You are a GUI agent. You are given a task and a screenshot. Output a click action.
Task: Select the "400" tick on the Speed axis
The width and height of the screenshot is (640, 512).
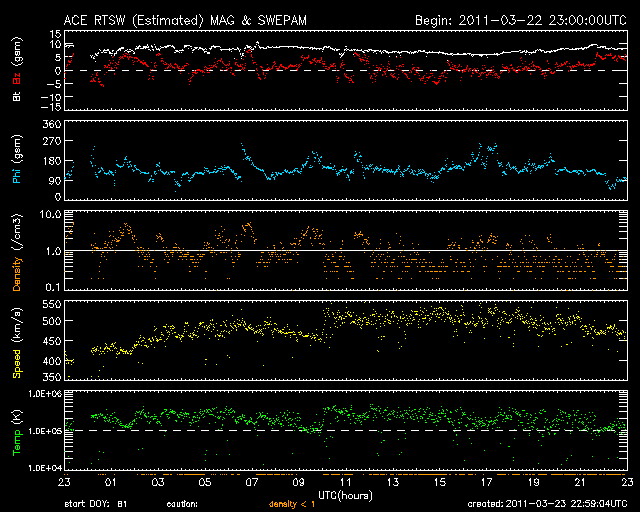(52, 361)
